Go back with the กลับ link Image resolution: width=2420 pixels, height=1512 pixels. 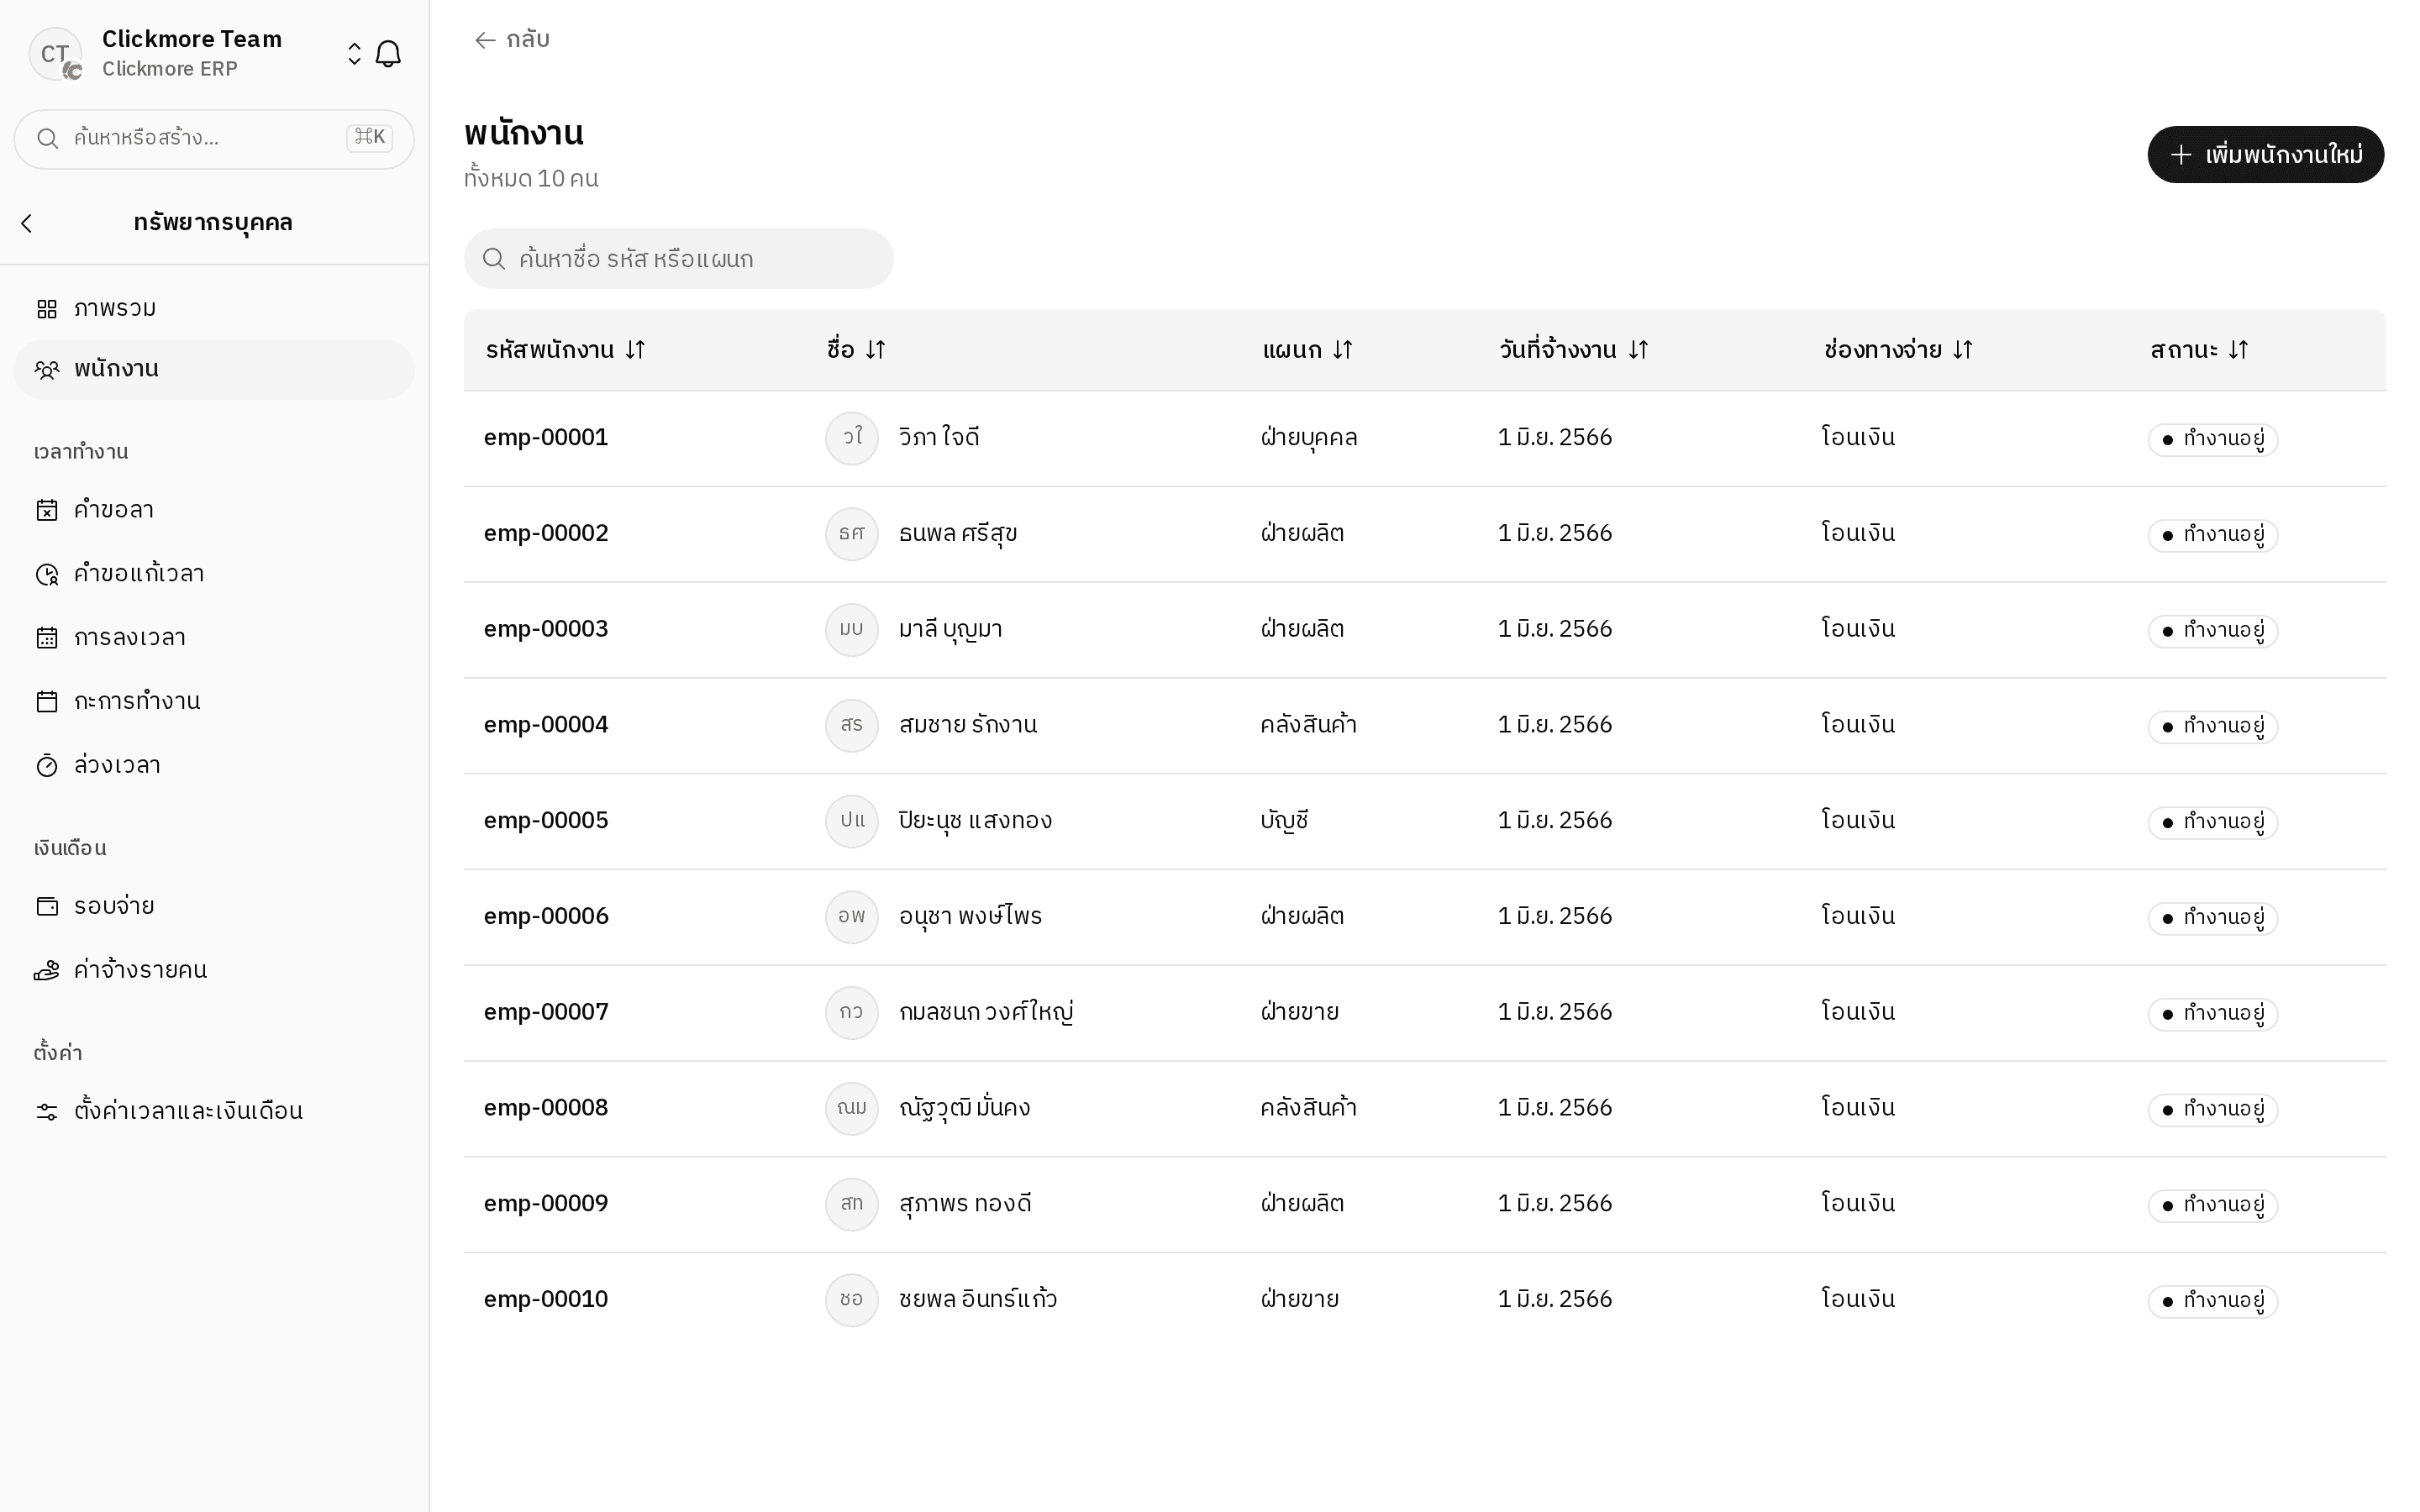pyautogui.click(x=512, y=40)
